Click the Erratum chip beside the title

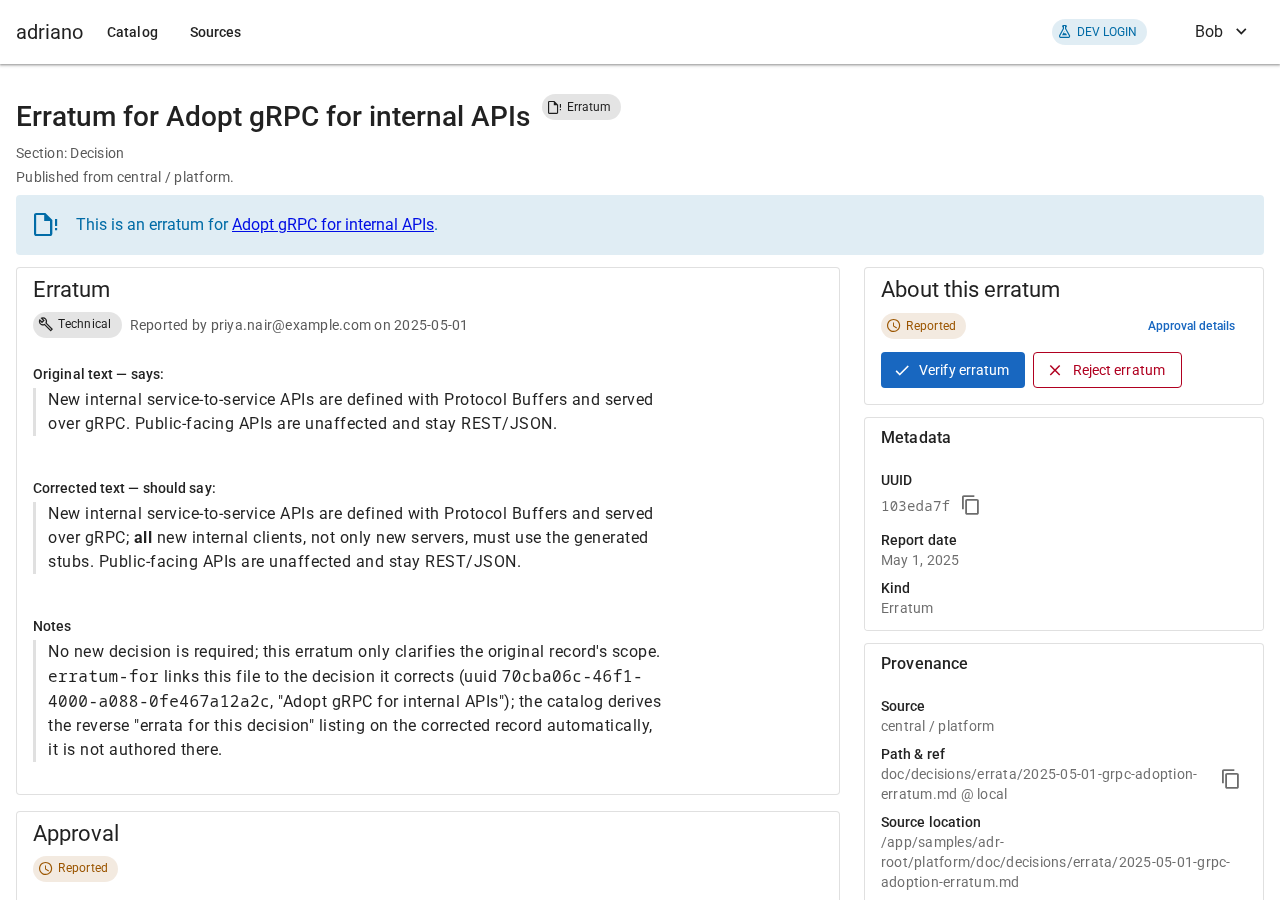[x=581, y=107]
